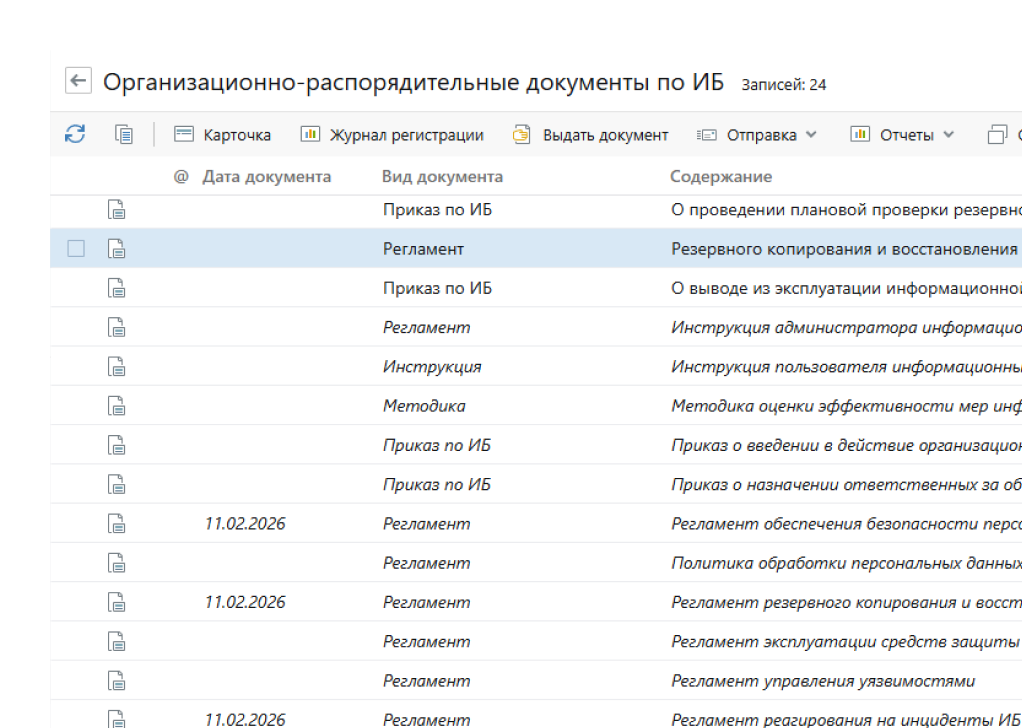Click document icon on the highlighted Регламент row
The height and width of the screenshot is (728, 1022).
[116, 248]
